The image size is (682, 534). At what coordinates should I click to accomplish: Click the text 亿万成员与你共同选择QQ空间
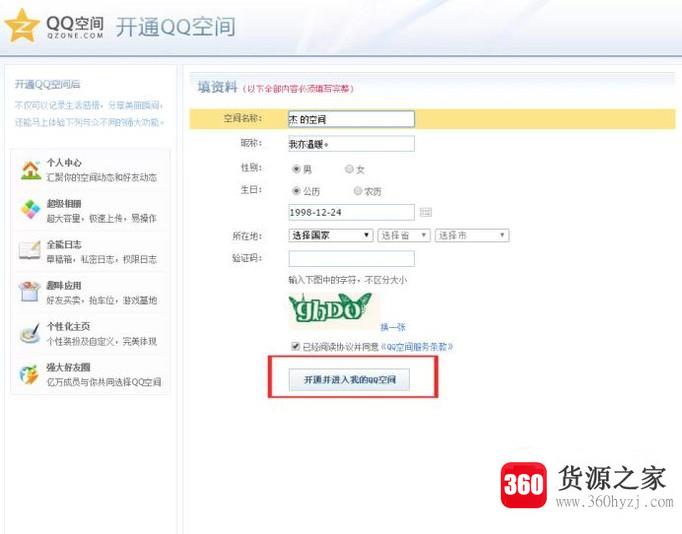[104, 382]
